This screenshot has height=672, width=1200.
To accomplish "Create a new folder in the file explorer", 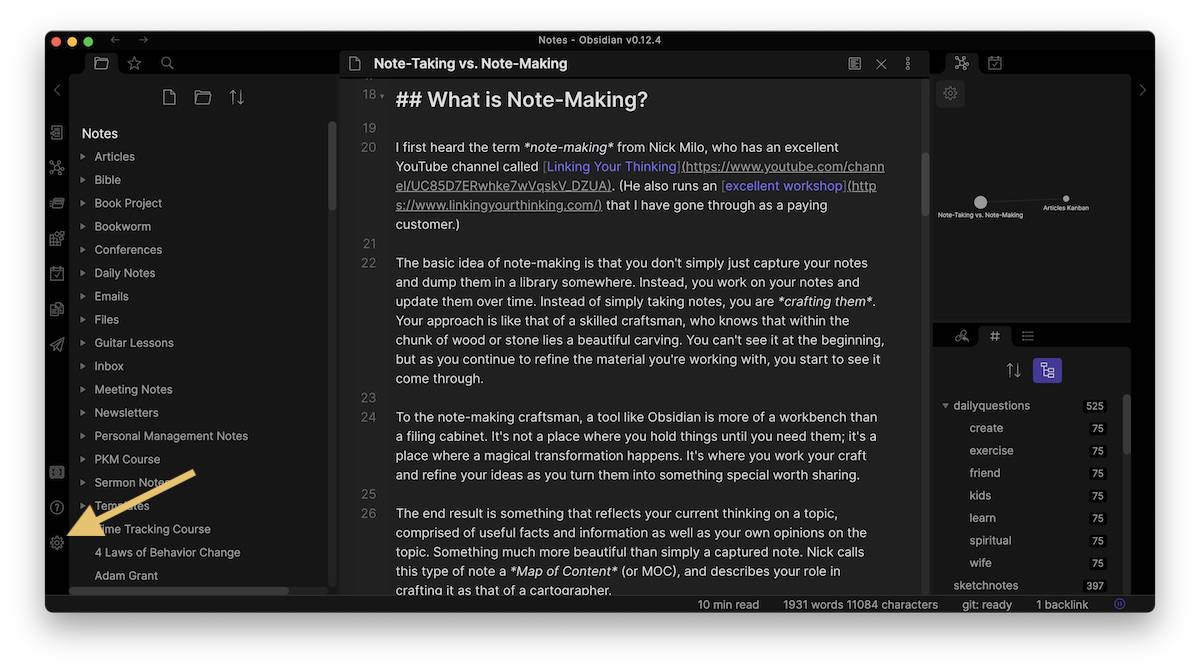I will pos(203,97).
